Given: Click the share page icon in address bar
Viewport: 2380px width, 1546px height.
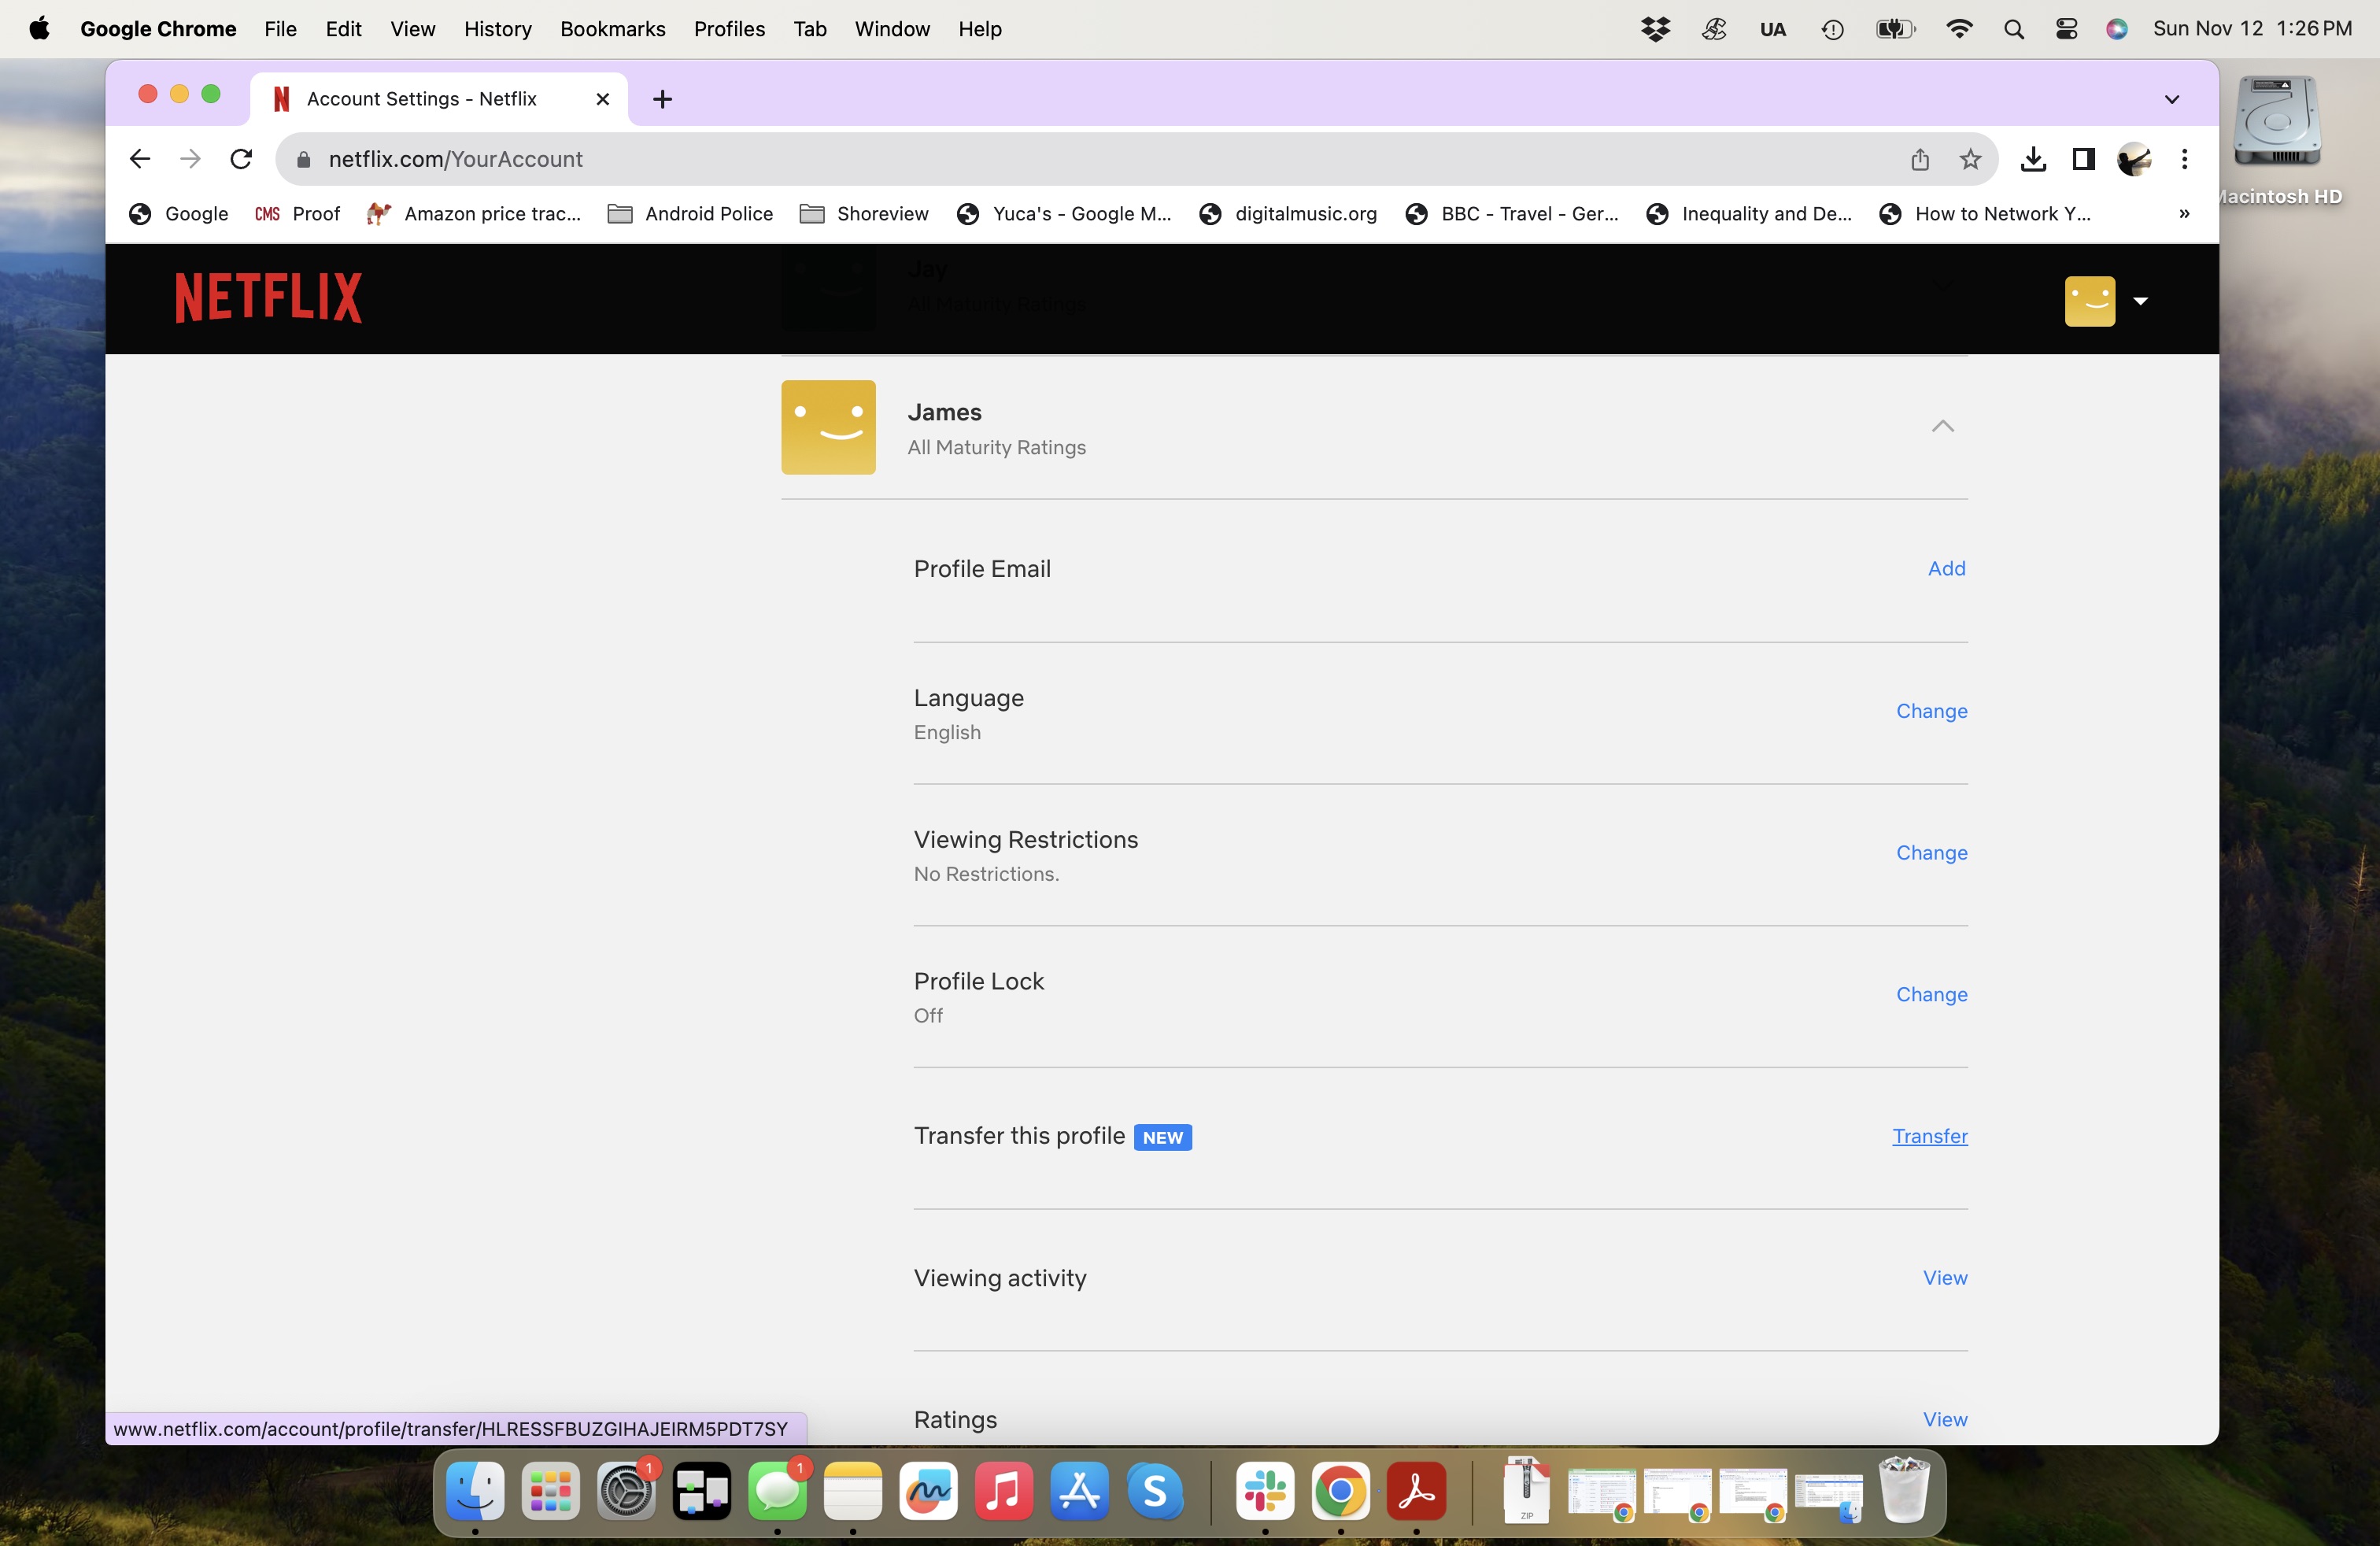Looking at the screenshot, I should point(1919,159).
